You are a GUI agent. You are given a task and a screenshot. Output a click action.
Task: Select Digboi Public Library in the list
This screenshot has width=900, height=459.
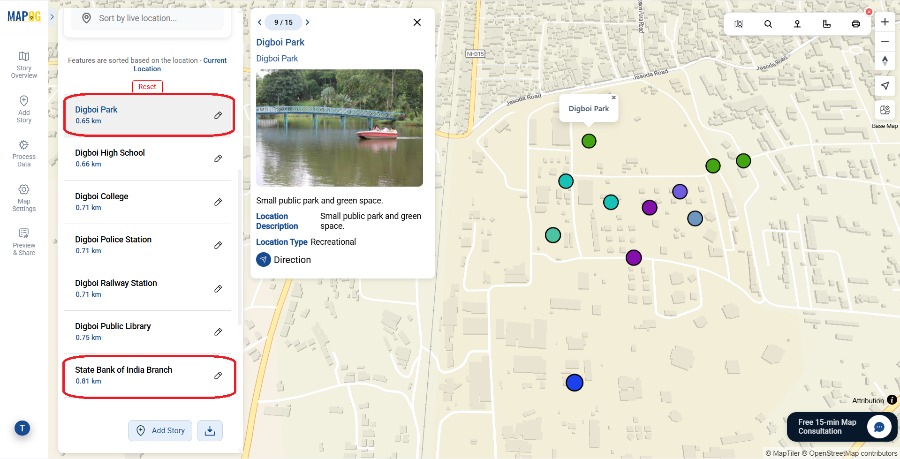[x=149, y=332]
